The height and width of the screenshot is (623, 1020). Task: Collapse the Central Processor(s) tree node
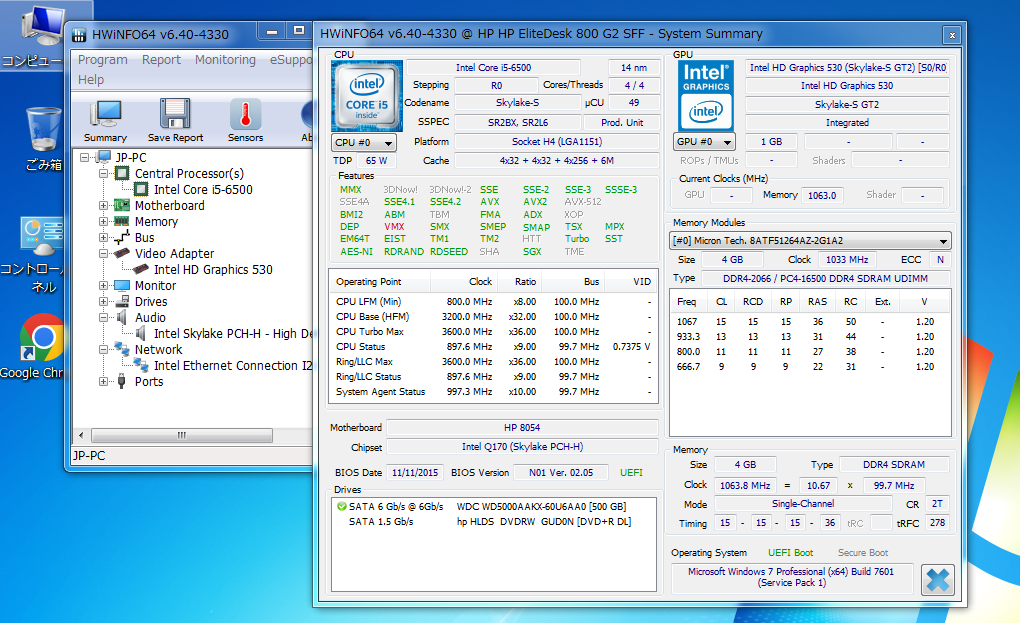click(104, 174)
